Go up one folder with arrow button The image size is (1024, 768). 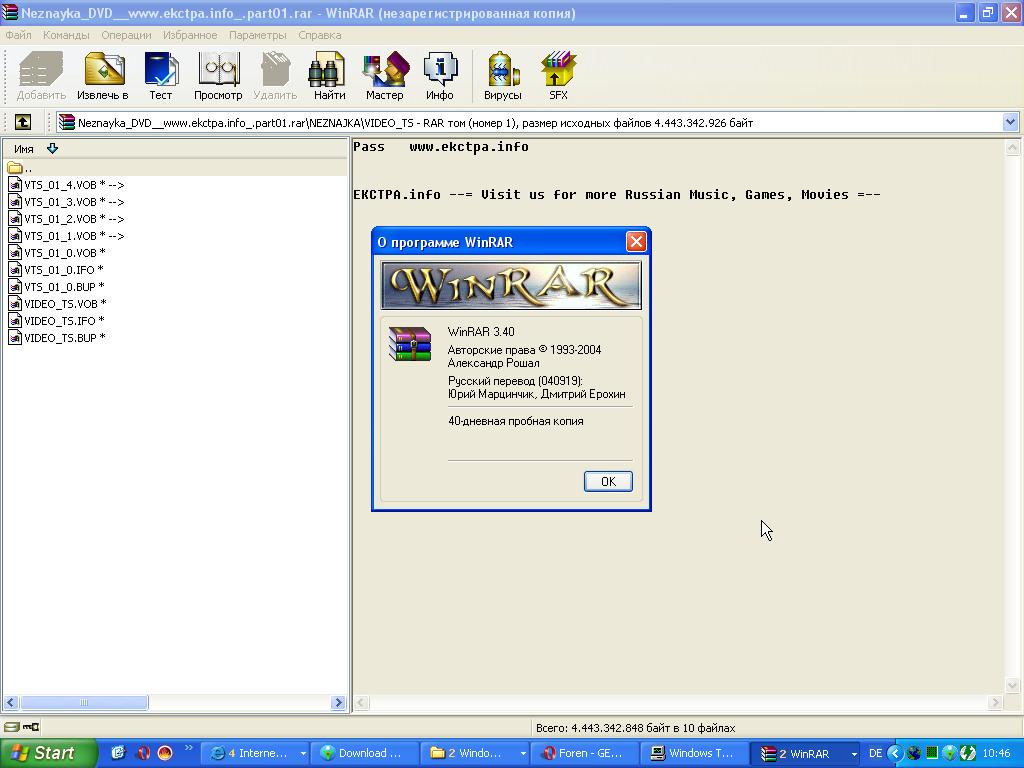(x=23, y=122)
